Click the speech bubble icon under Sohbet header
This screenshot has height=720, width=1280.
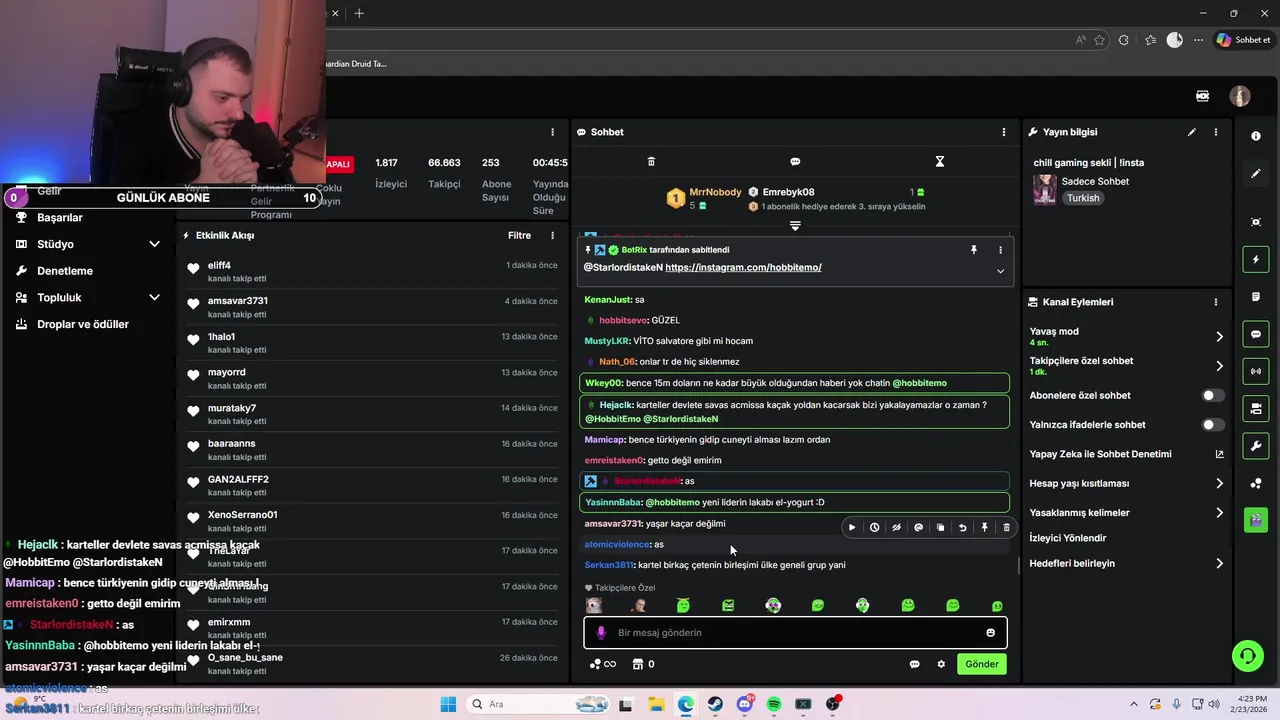795,161
